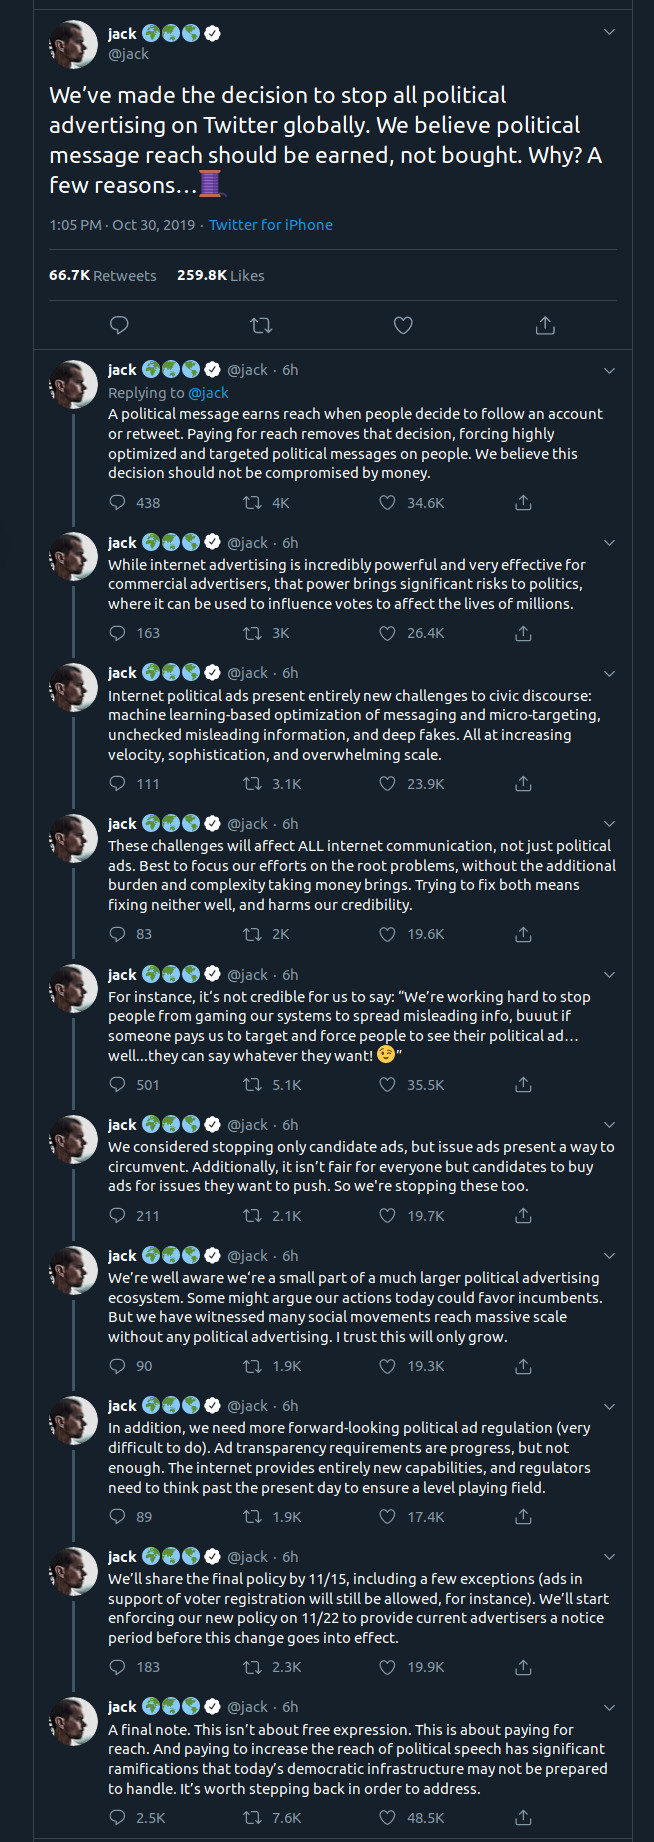This screenshot has width=654, height=1842.
Task: Like the tweet showing 19.7K likes
Action: click(x=388, y=1216)
